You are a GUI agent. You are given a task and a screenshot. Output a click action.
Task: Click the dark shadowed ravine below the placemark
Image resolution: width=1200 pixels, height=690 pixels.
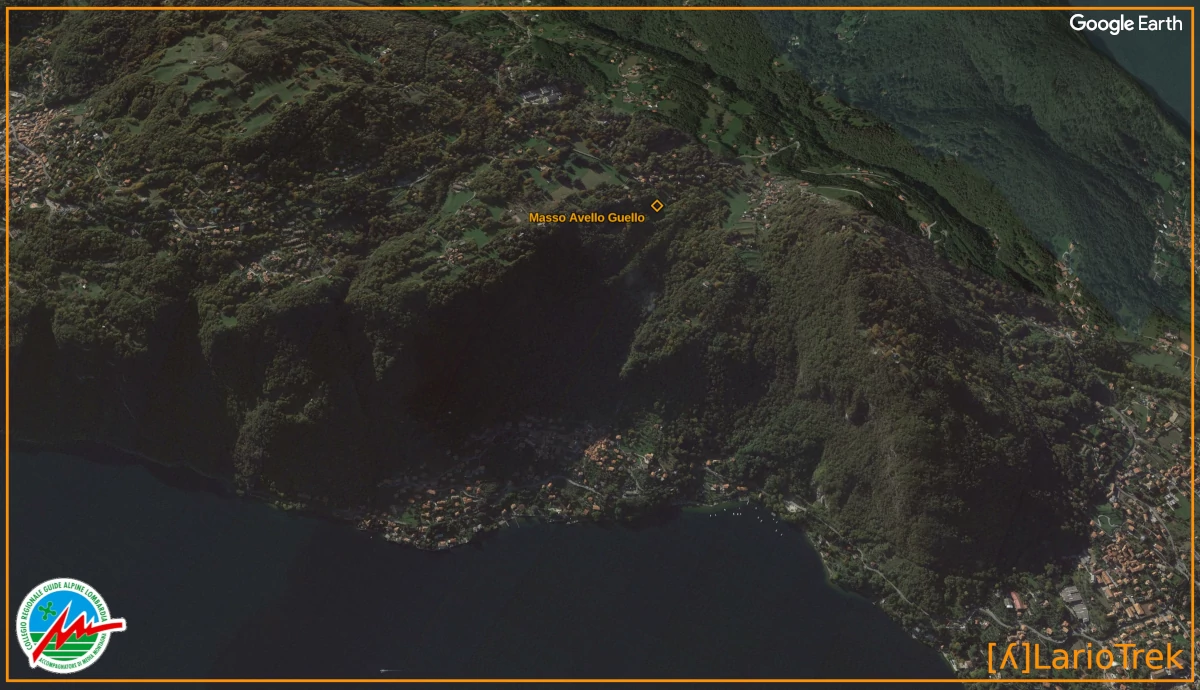pos(520,330)
